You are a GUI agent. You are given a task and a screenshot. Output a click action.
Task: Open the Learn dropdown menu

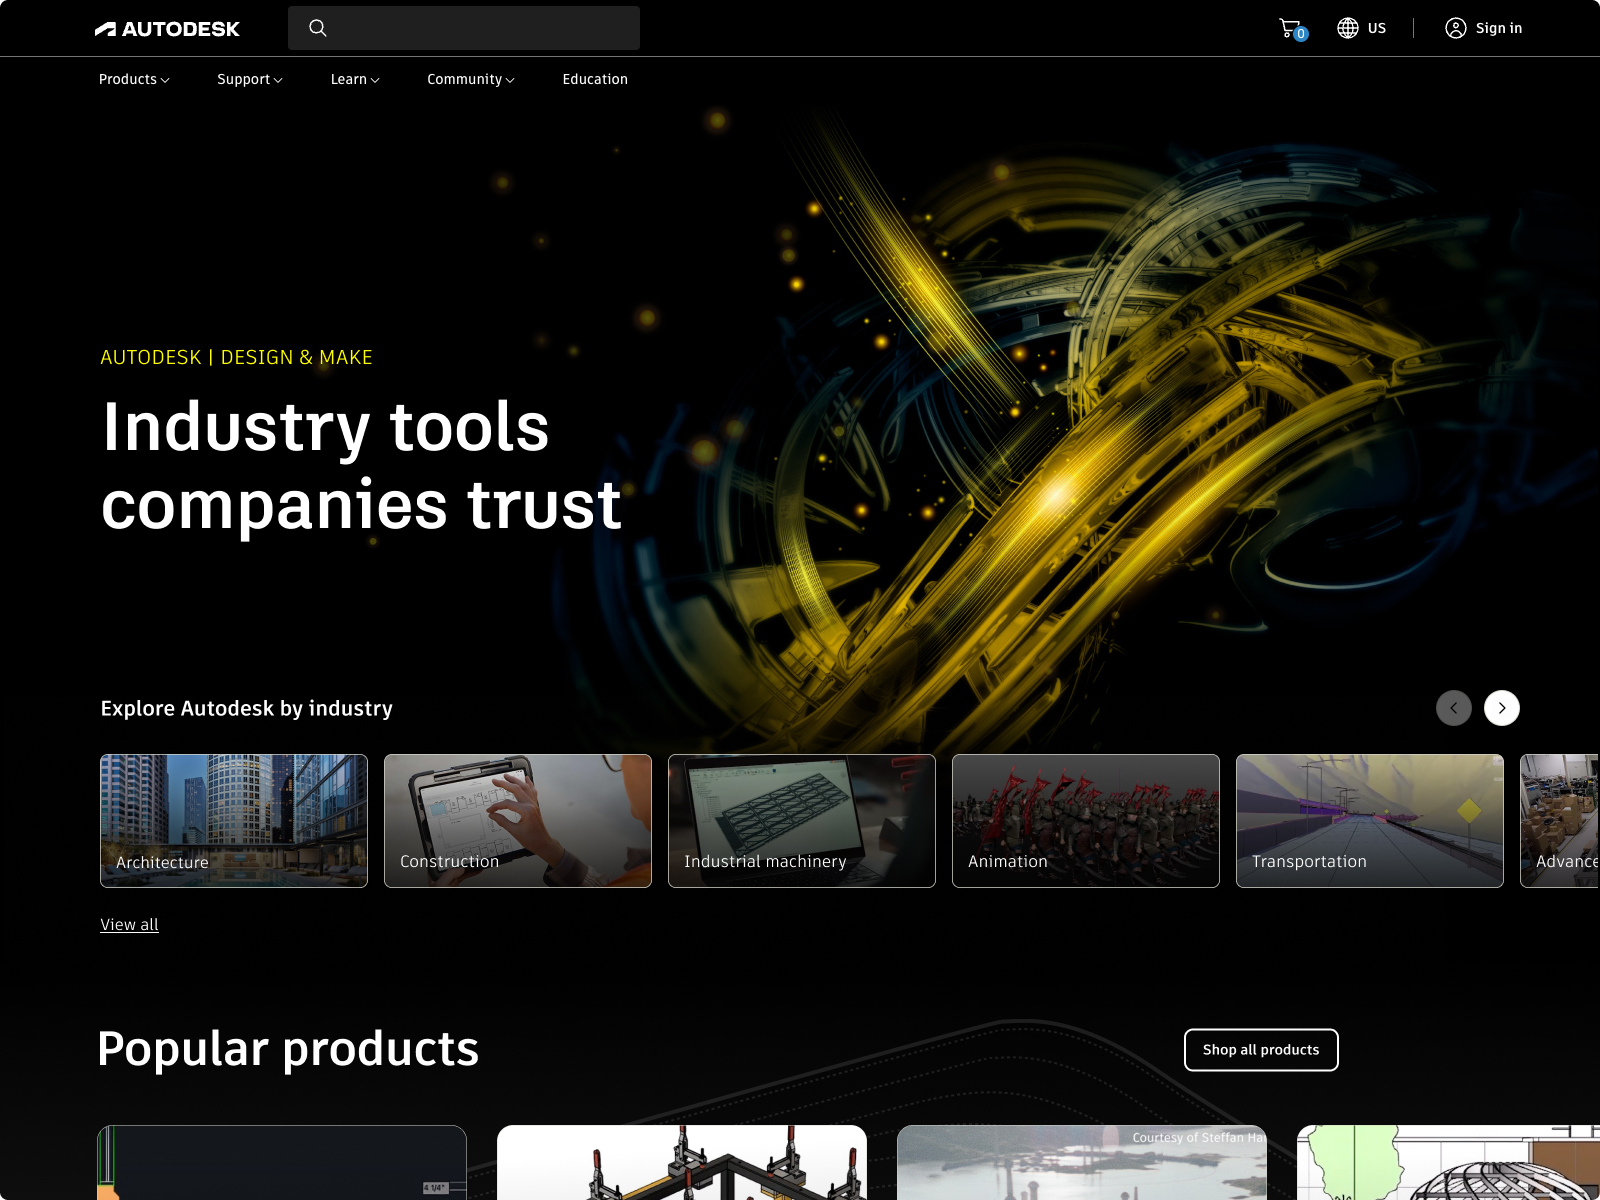pos(355,79)
